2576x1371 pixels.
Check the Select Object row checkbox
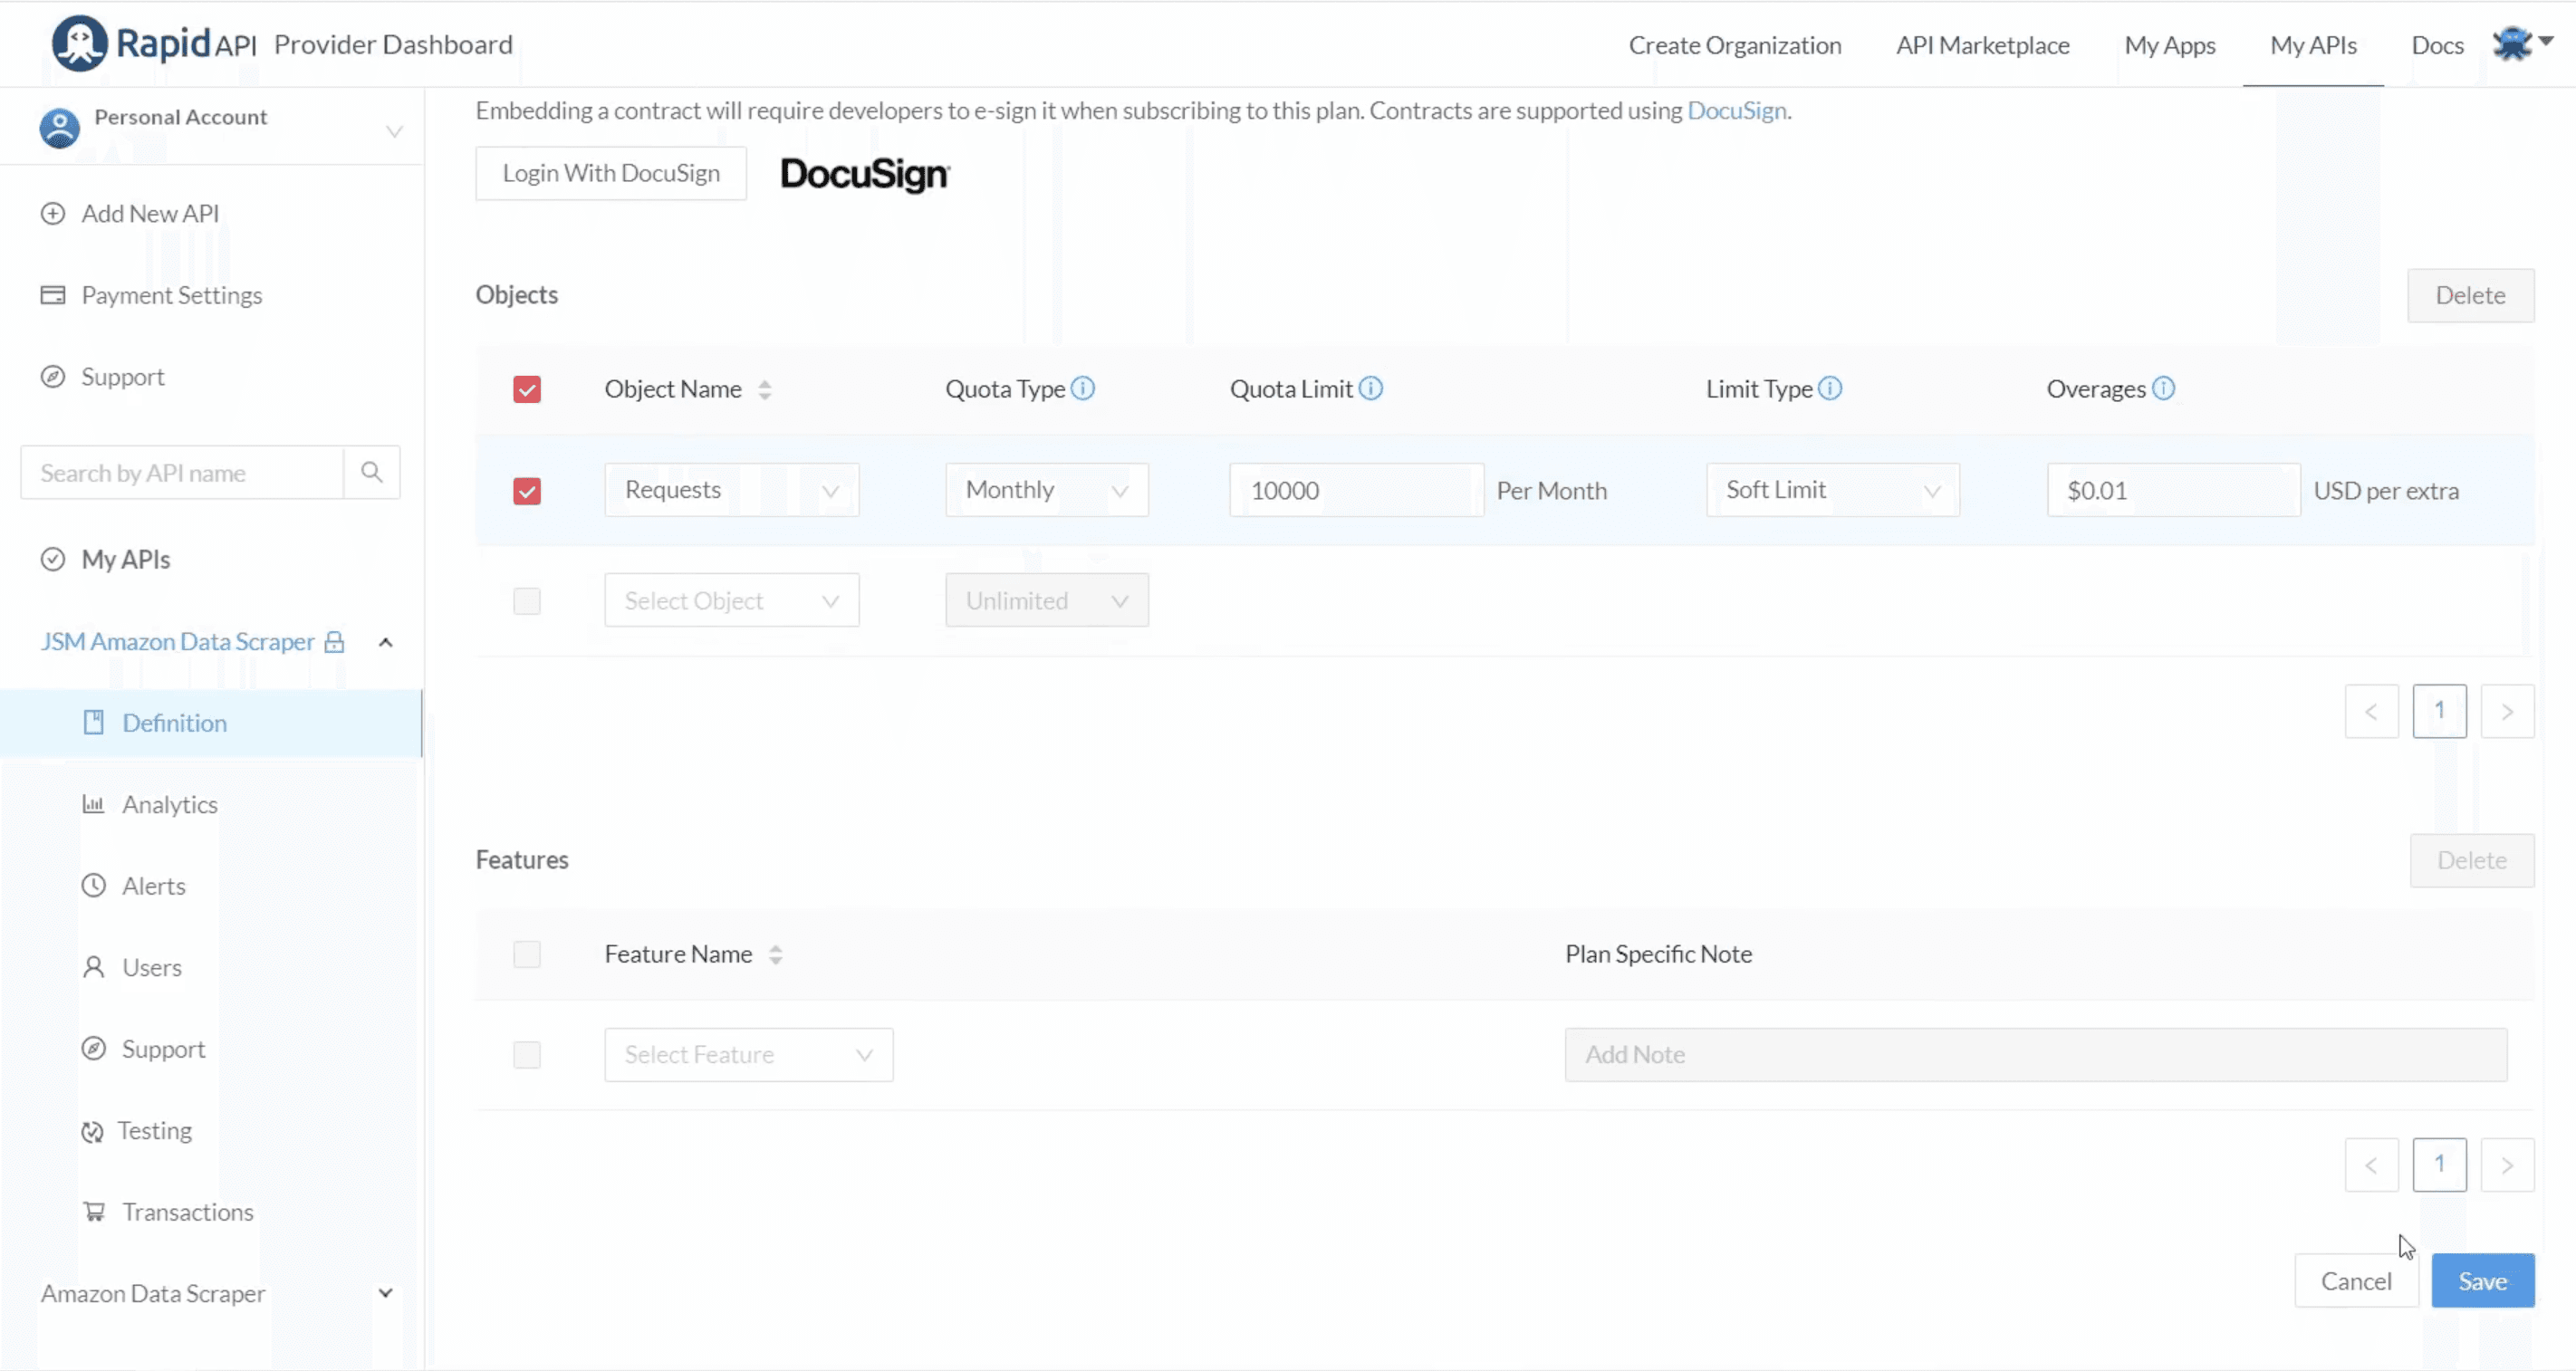point(527,601)
